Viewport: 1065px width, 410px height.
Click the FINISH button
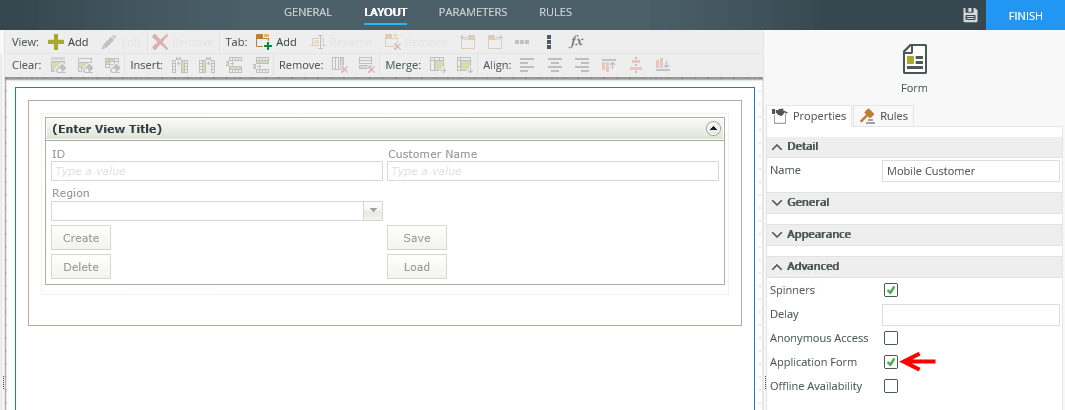coord(1025,16)
